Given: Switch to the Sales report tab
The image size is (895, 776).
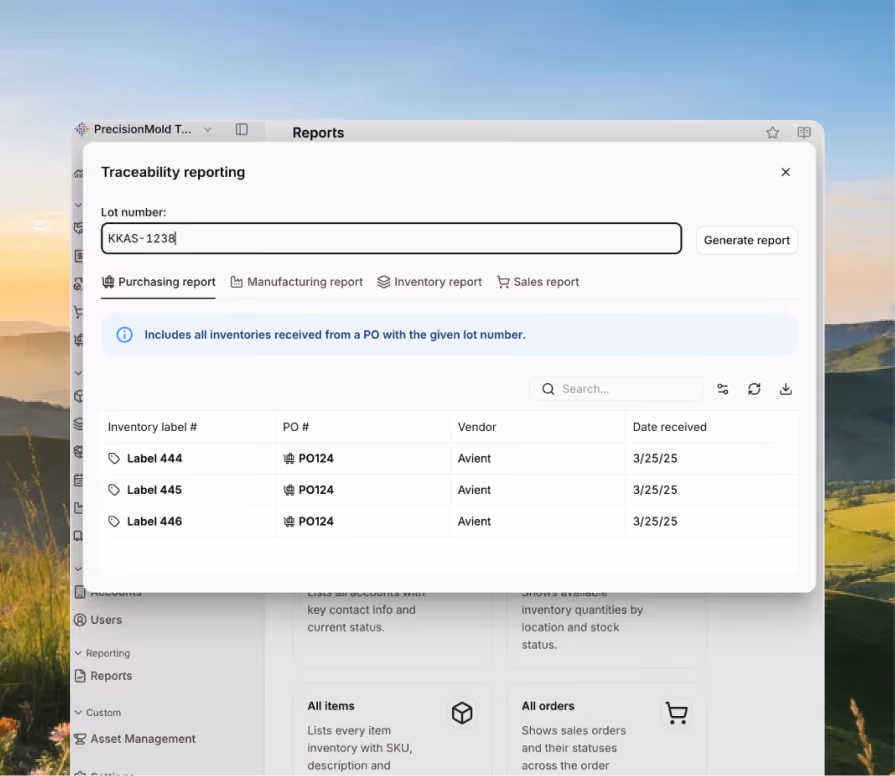Looking at the screenshot, I should click(x=538, y=282).
